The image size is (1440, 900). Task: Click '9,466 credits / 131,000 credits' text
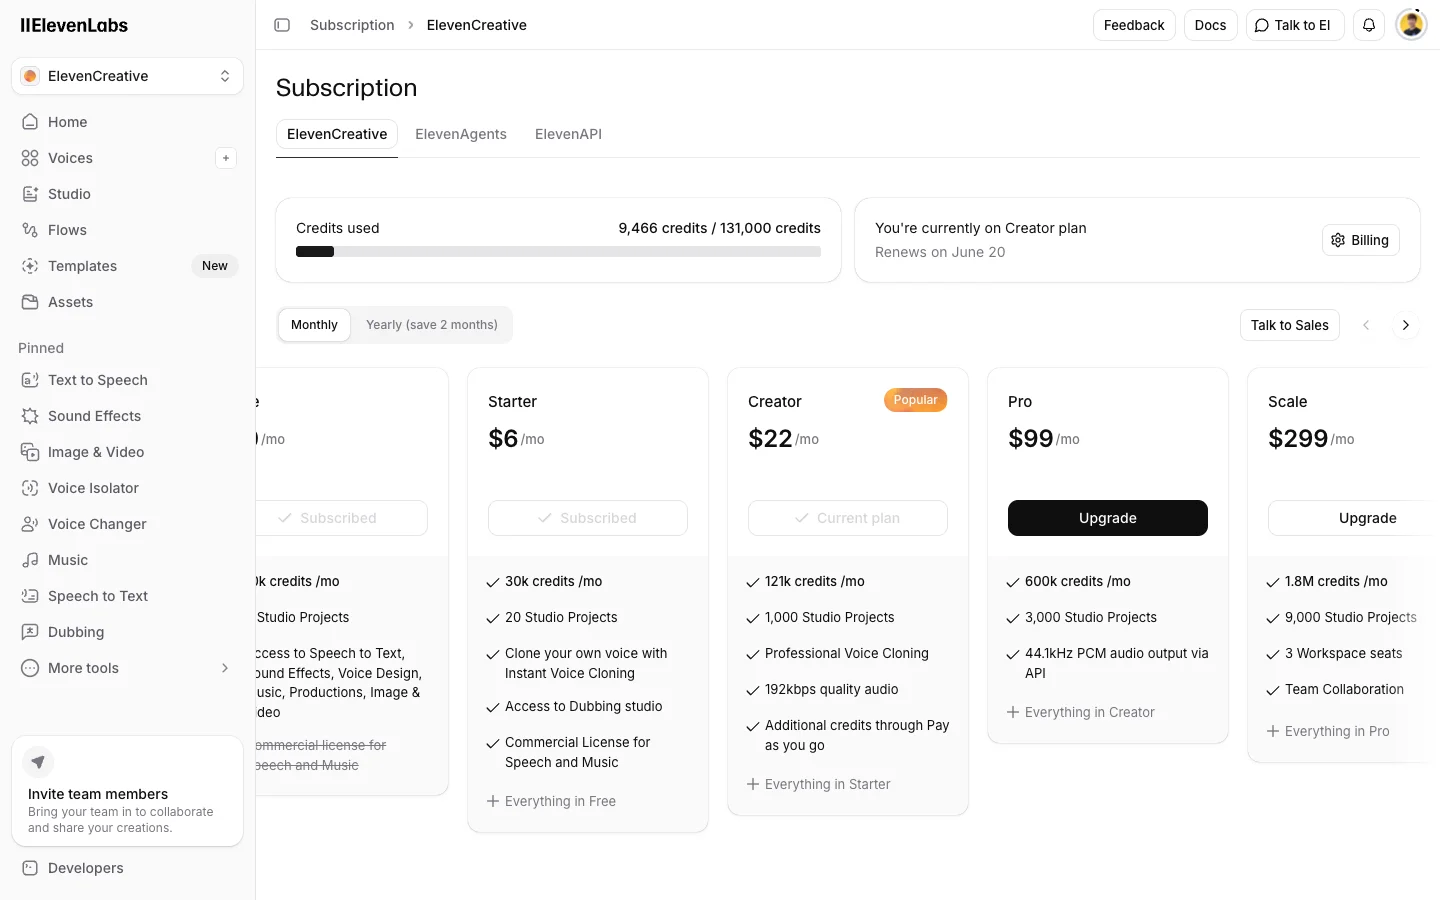point(719,228)
